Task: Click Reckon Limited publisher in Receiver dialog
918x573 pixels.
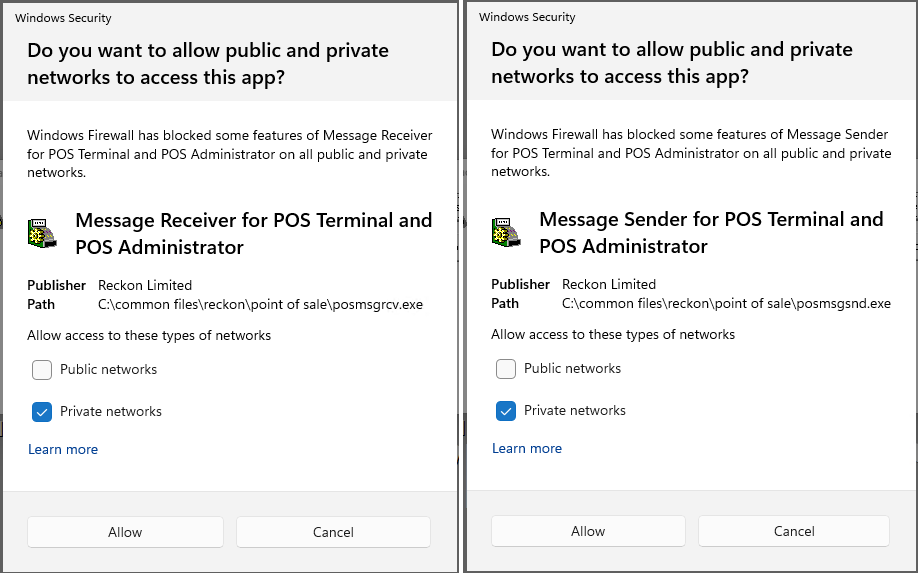Action: point(145,285)
